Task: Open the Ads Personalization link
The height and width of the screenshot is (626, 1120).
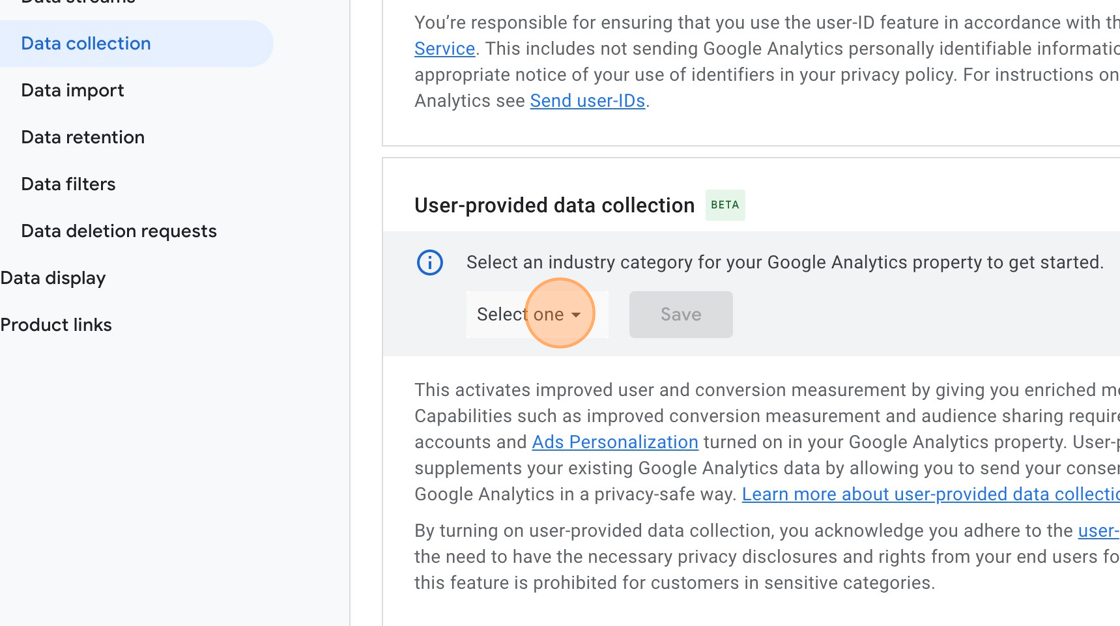Action: click(x=615, y=442)
